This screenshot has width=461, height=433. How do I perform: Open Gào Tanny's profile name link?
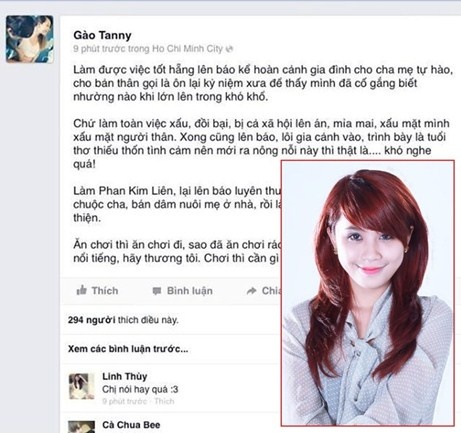(102, 35)
